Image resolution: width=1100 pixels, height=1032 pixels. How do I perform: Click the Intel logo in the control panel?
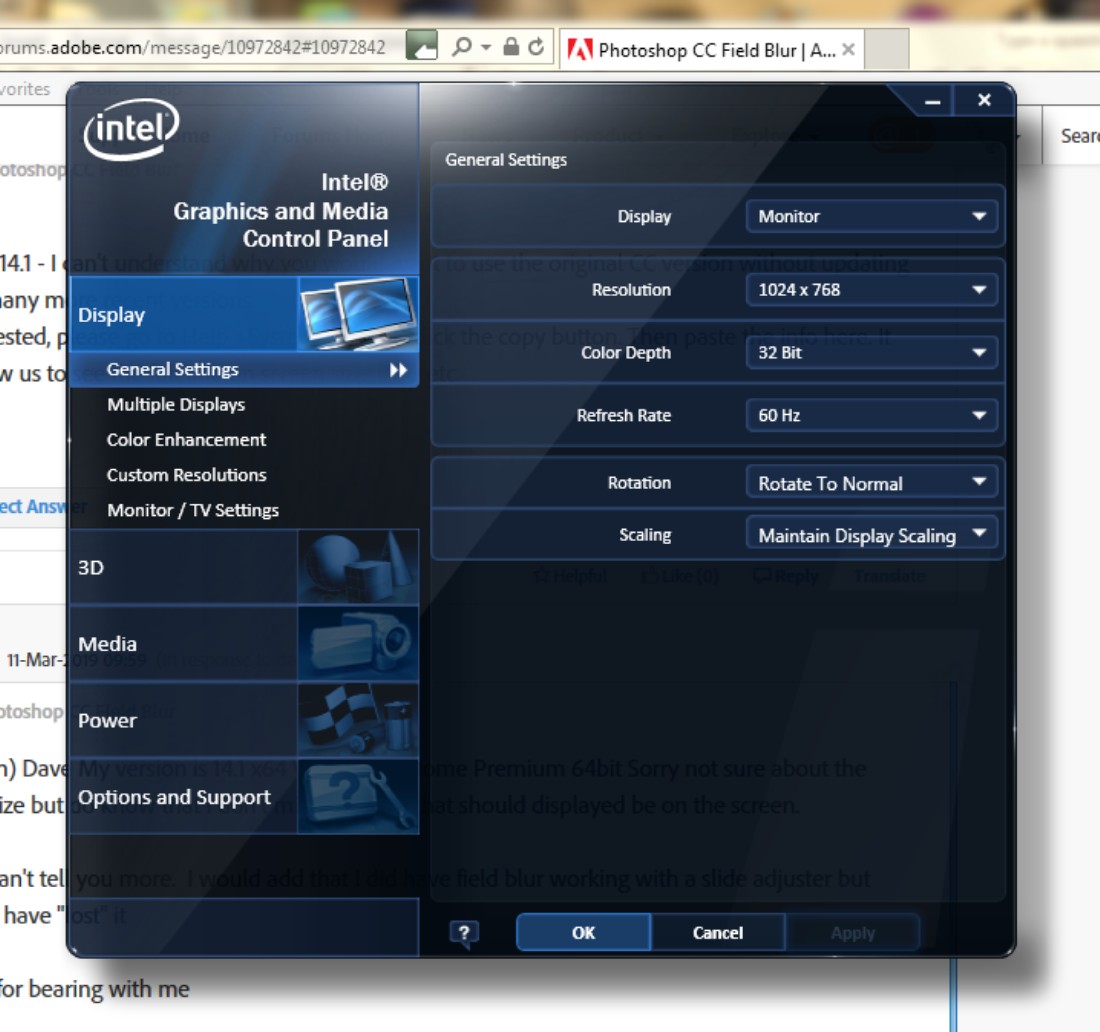pos(131,129)
